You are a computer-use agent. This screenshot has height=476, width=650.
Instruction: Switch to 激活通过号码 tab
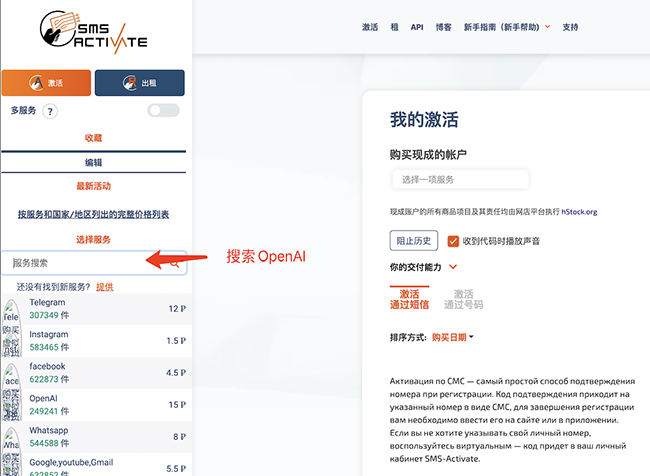pyautogui.click(x=463, y=299)
